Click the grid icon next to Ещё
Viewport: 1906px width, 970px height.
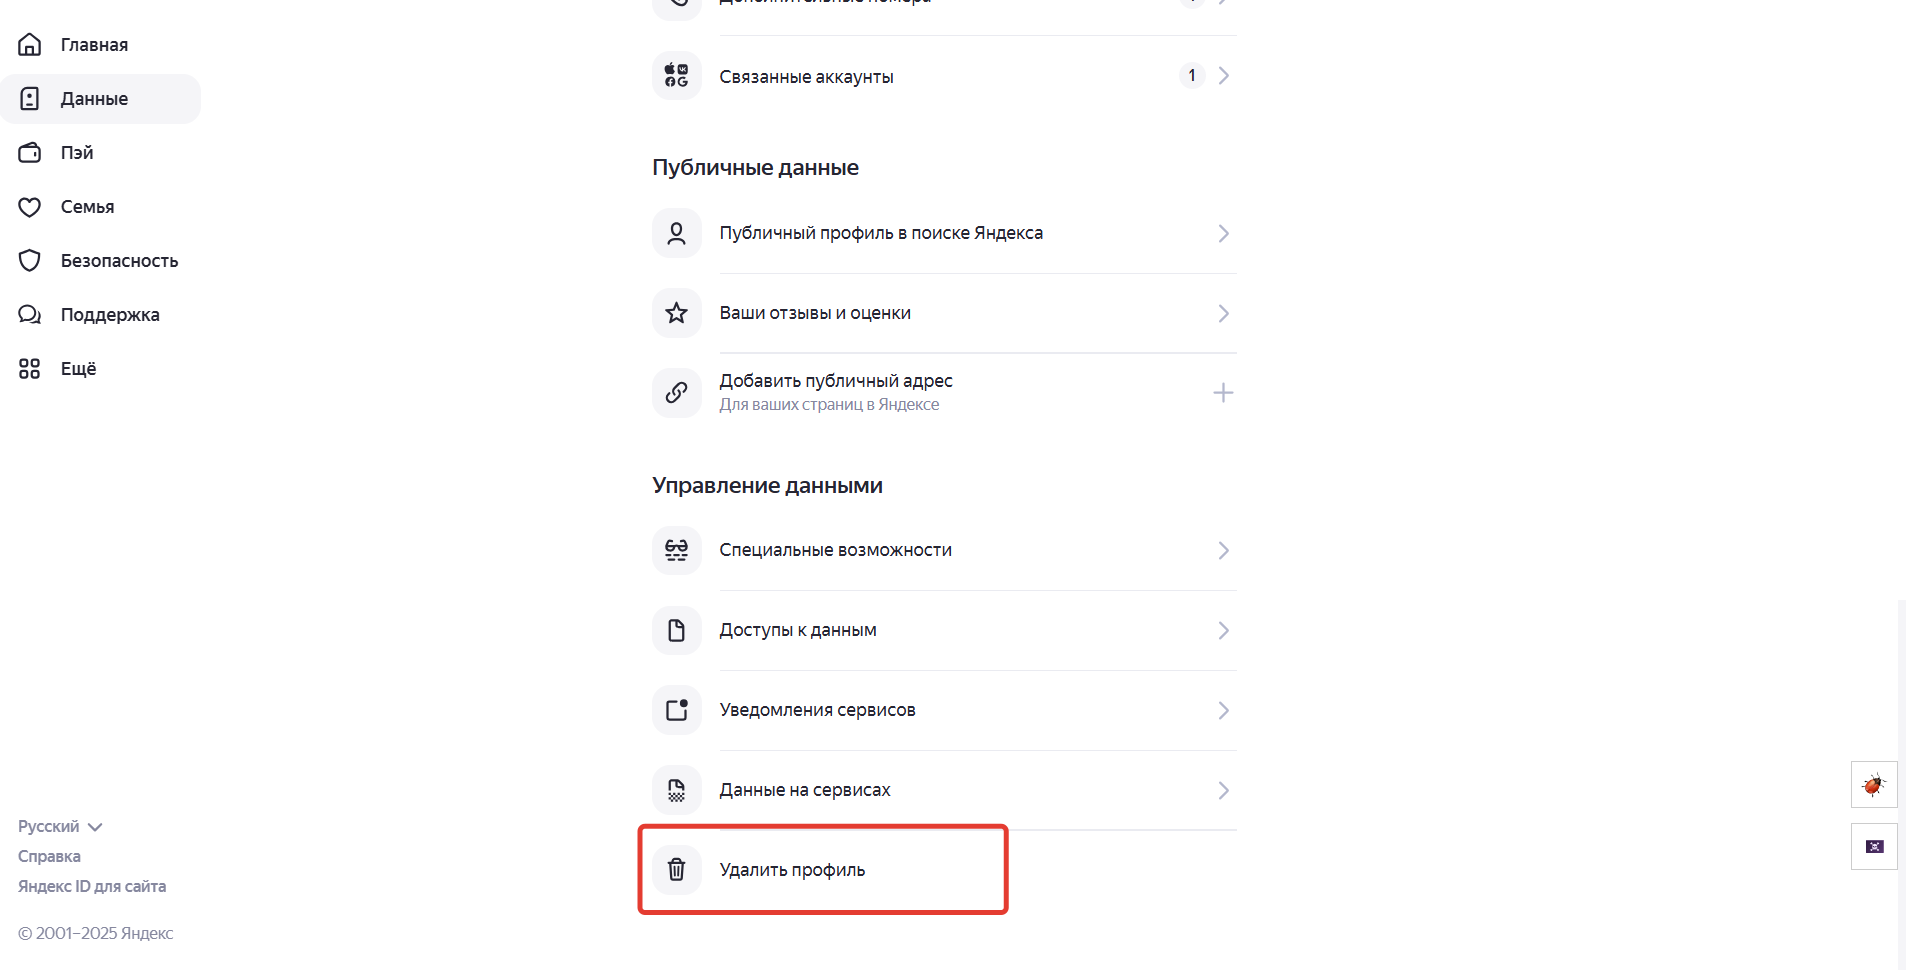pos(29,368)
